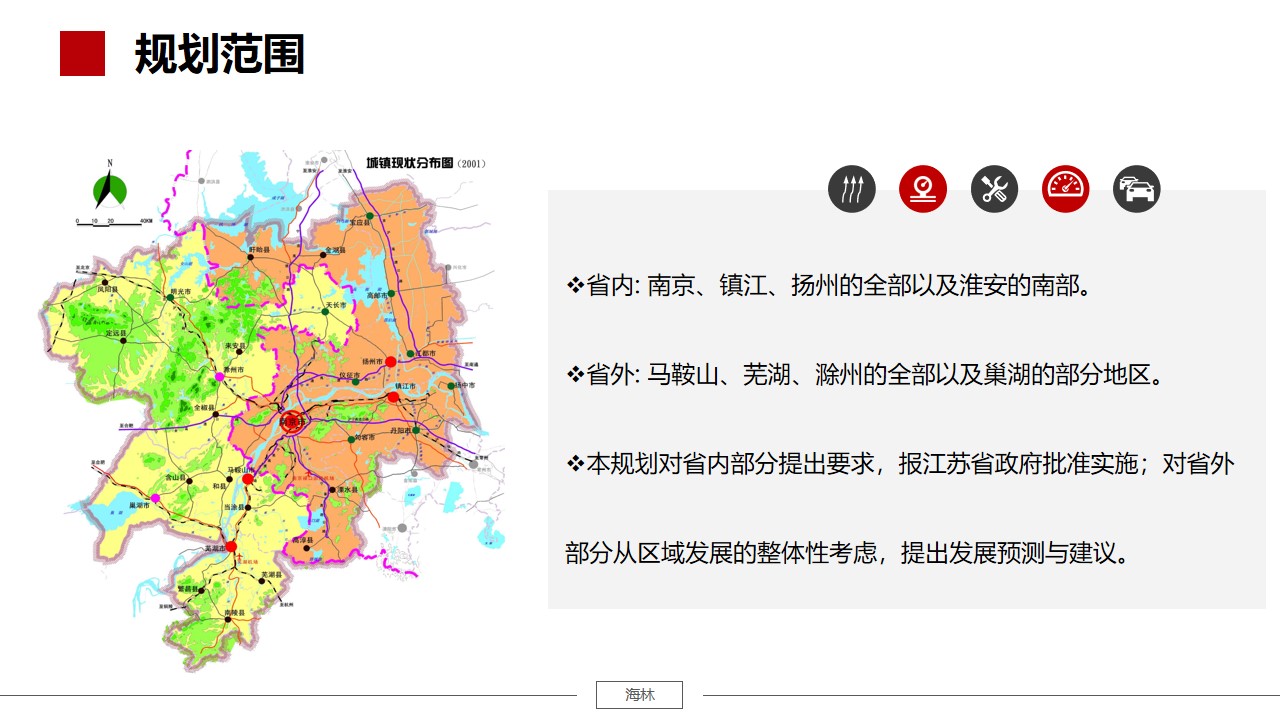Click the red Wuhu city dot on map
This screenshot has width=1280, height=720.
[231, 547]
